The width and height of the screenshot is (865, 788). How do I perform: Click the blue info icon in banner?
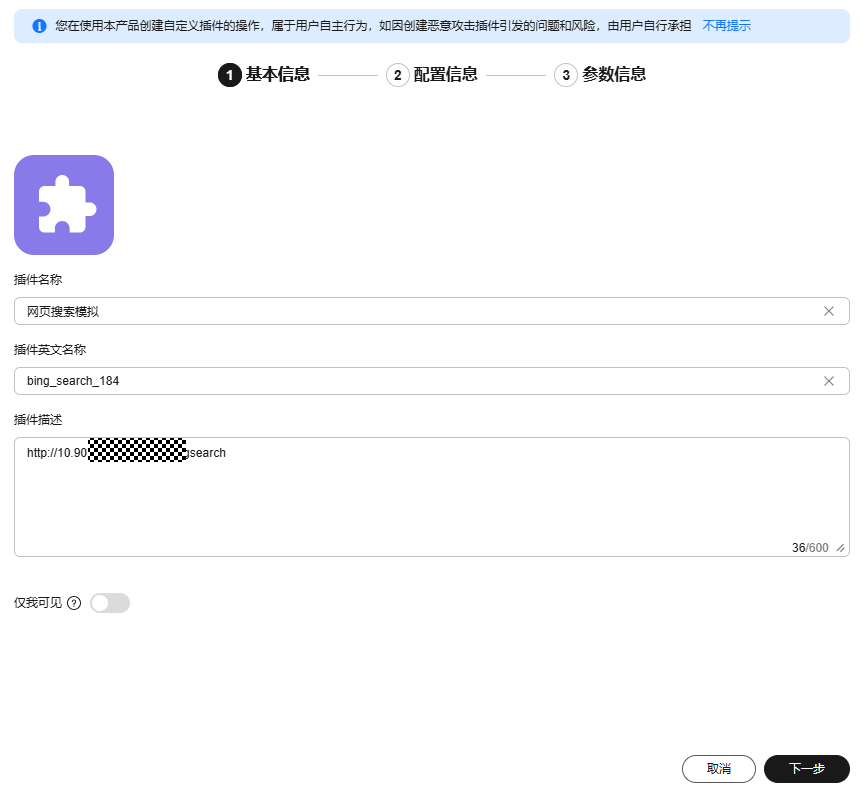pyautogui.click(x=39, y=26)
